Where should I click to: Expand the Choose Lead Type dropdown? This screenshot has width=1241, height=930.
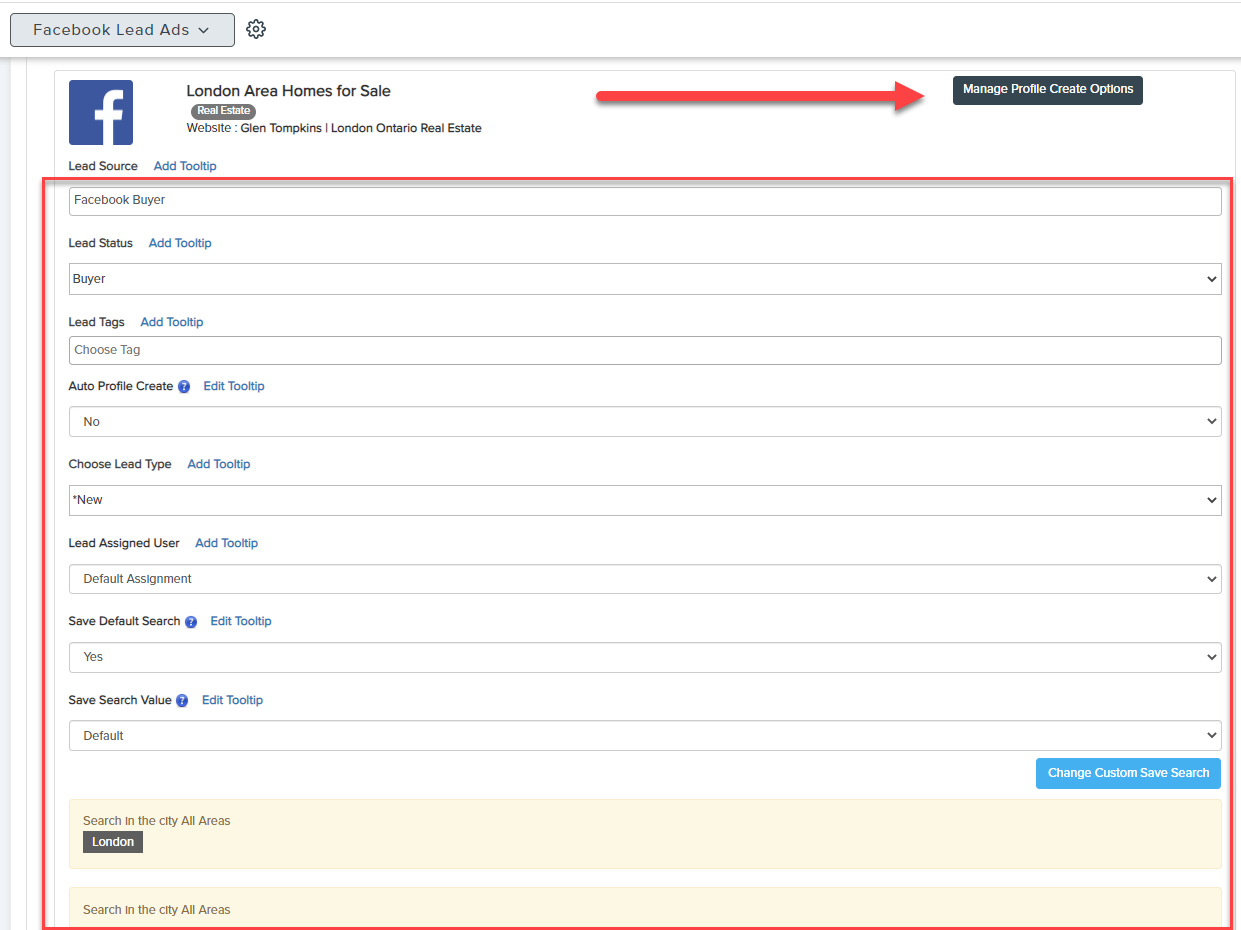pos(645,500)
